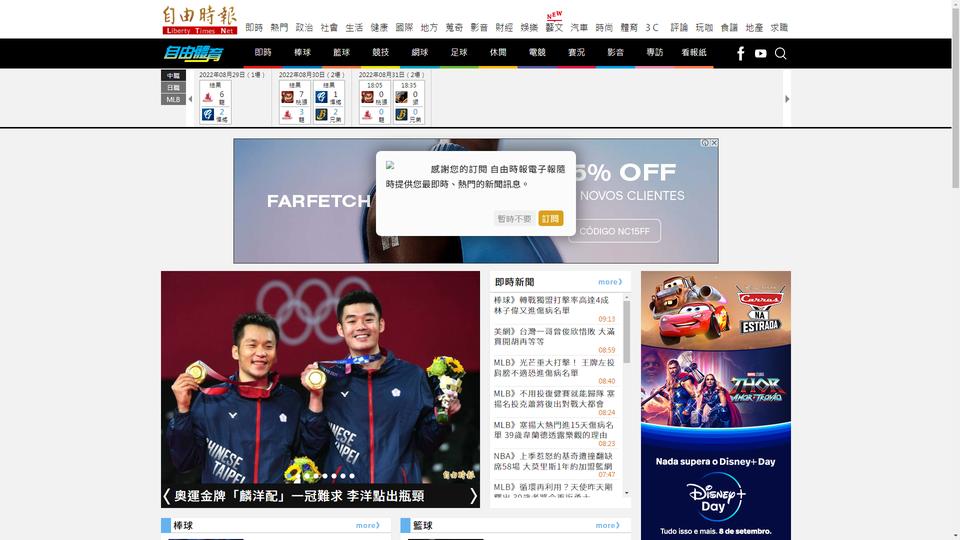Open 娛樂 in the top site menu
960x540 pixels.
[x=529, y=28]
